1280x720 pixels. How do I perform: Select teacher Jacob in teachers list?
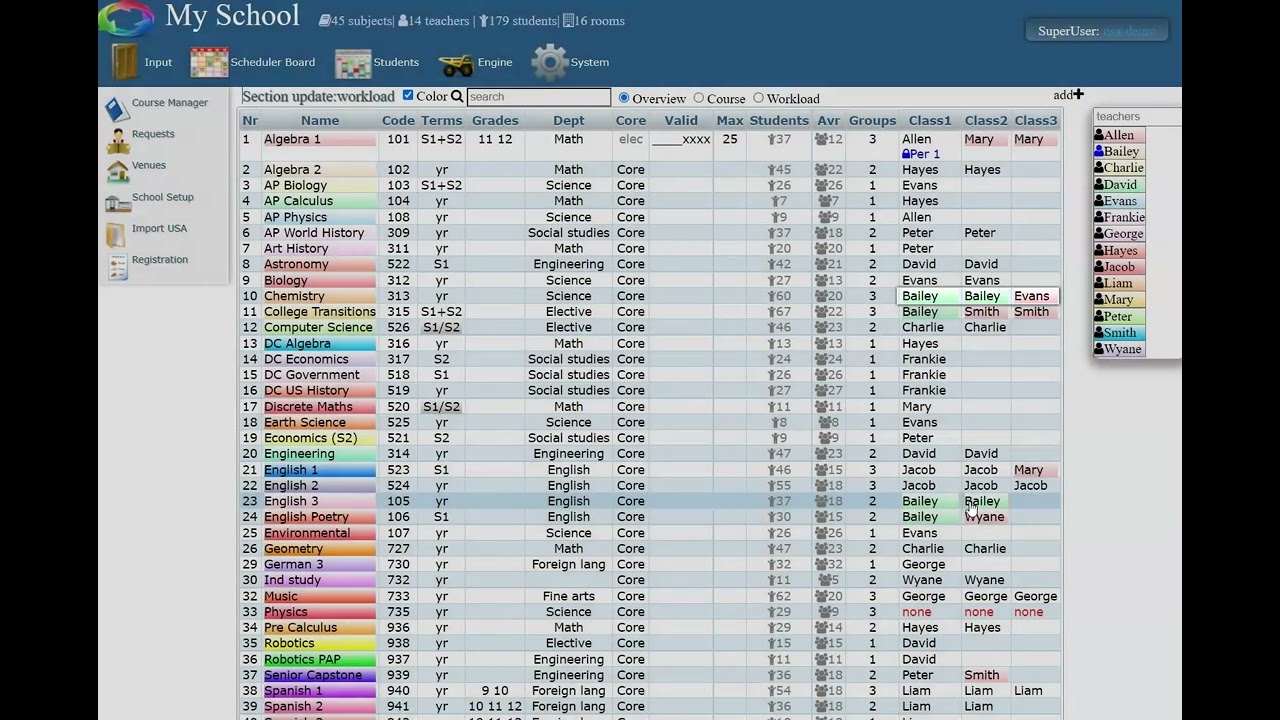tap(1119, 267)
